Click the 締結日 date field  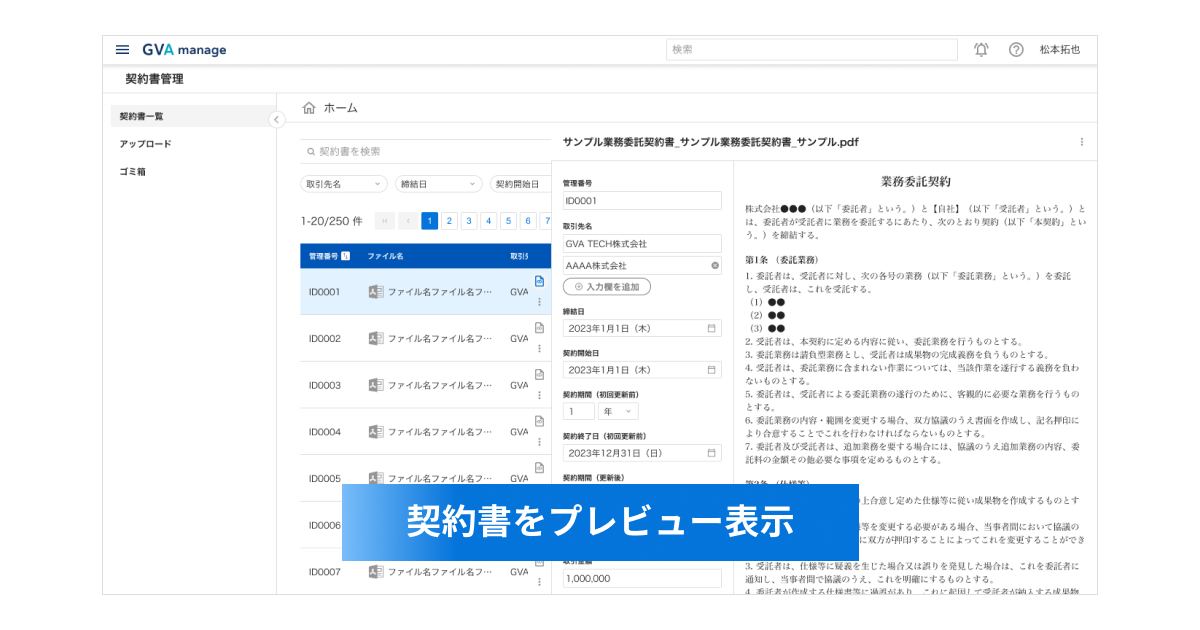[x=642, y=328]
